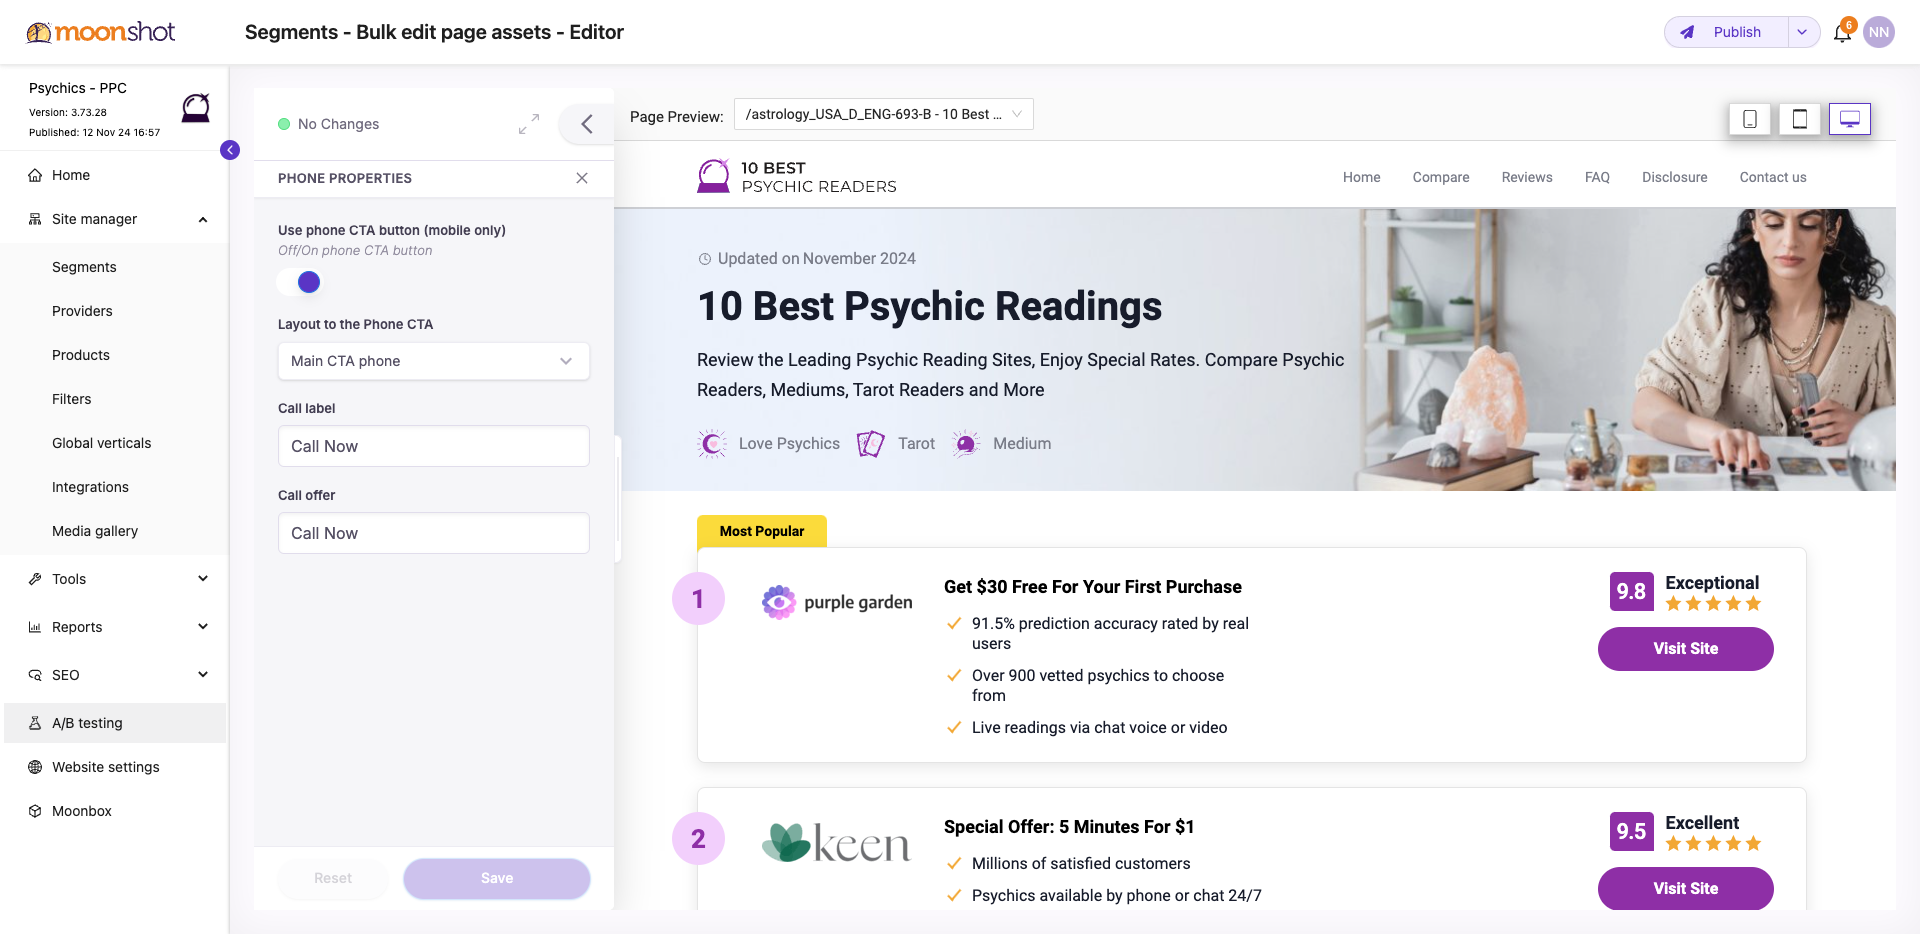Expand the SEO section
The image size is (1920, 934).
click(x=203, y=675)
